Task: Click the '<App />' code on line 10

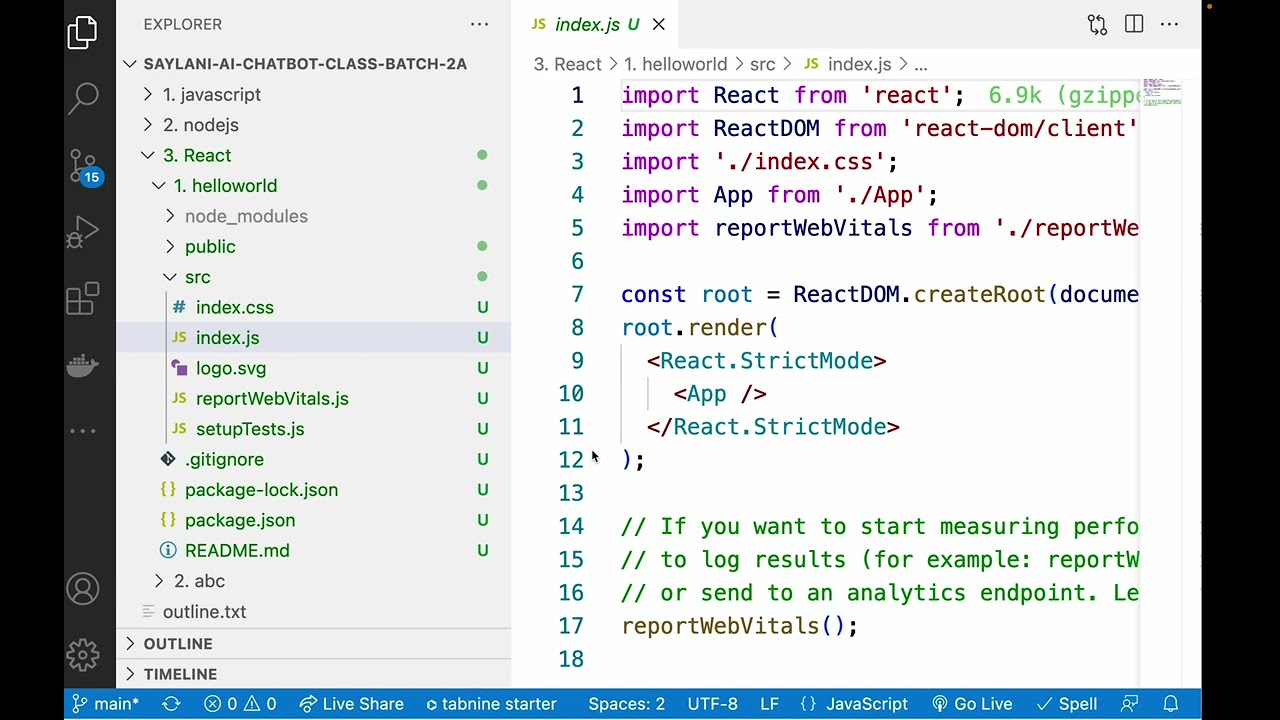Action: 720,394
